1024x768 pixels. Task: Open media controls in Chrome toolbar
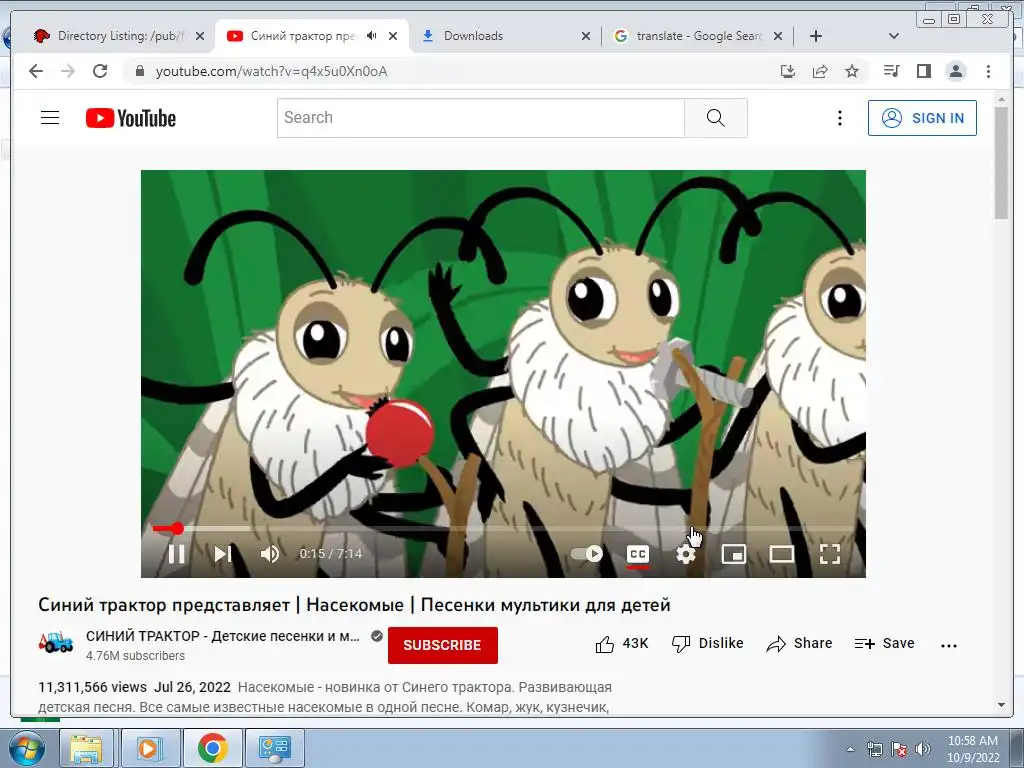tap(891, 71)
